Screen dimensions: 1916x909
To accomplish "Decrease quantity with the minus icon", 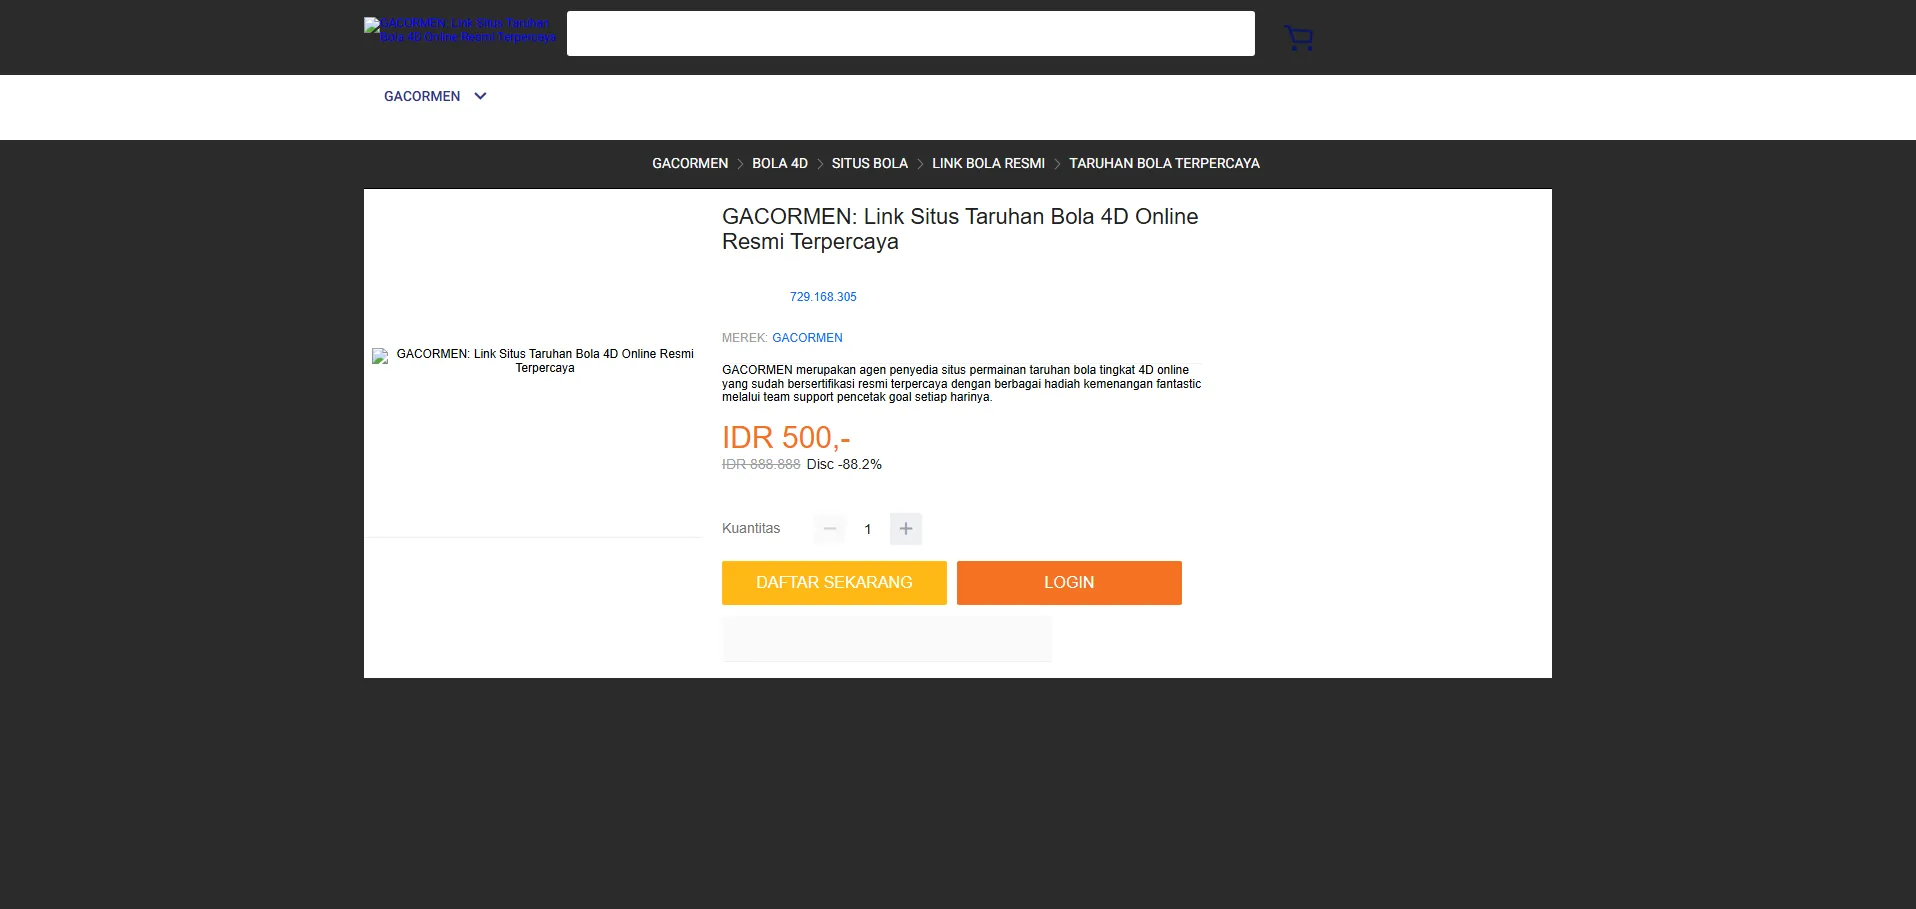I will [829, 529].
